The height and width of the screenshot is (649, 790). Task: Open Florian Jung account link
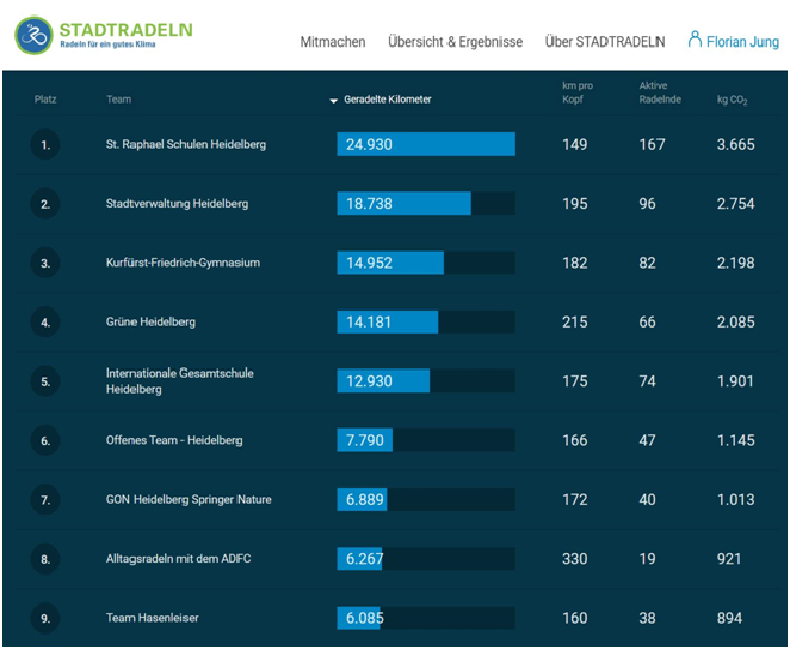coord(743,41)
